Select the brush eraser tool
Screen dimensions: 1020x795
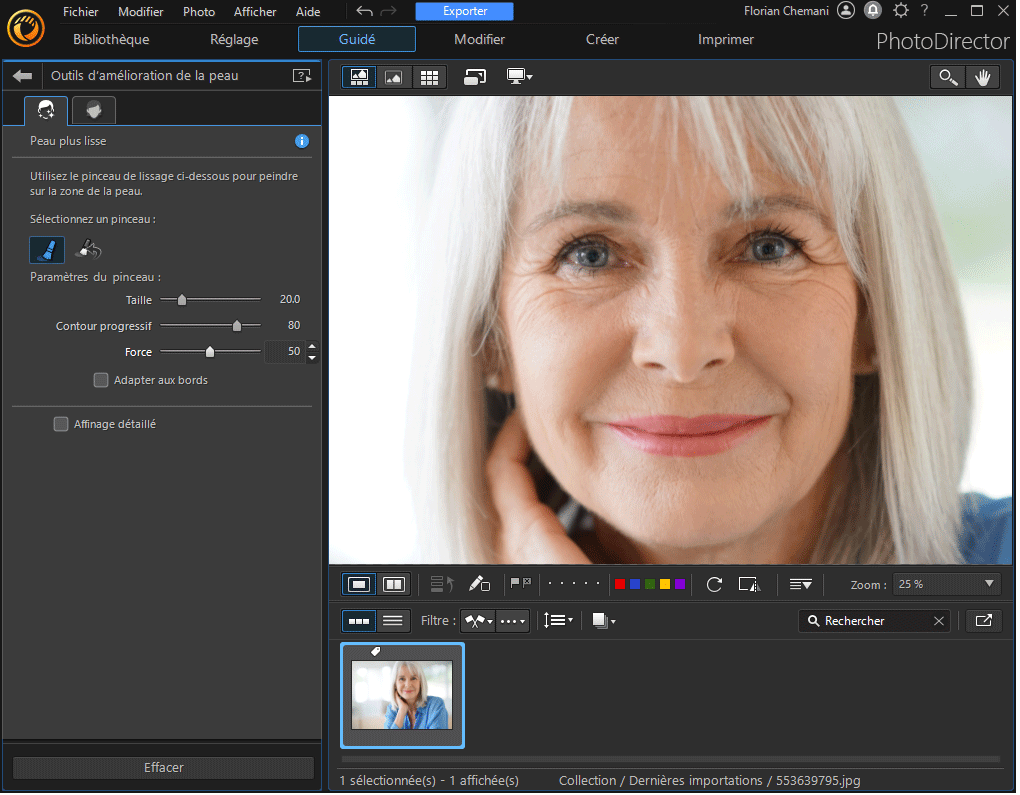tap(88, 249)
